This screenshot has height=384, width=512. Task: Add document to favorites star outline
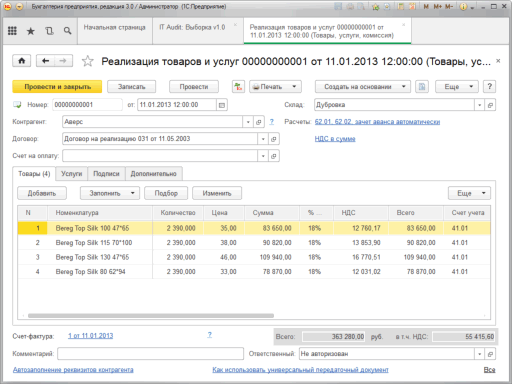tap(88, 61)
